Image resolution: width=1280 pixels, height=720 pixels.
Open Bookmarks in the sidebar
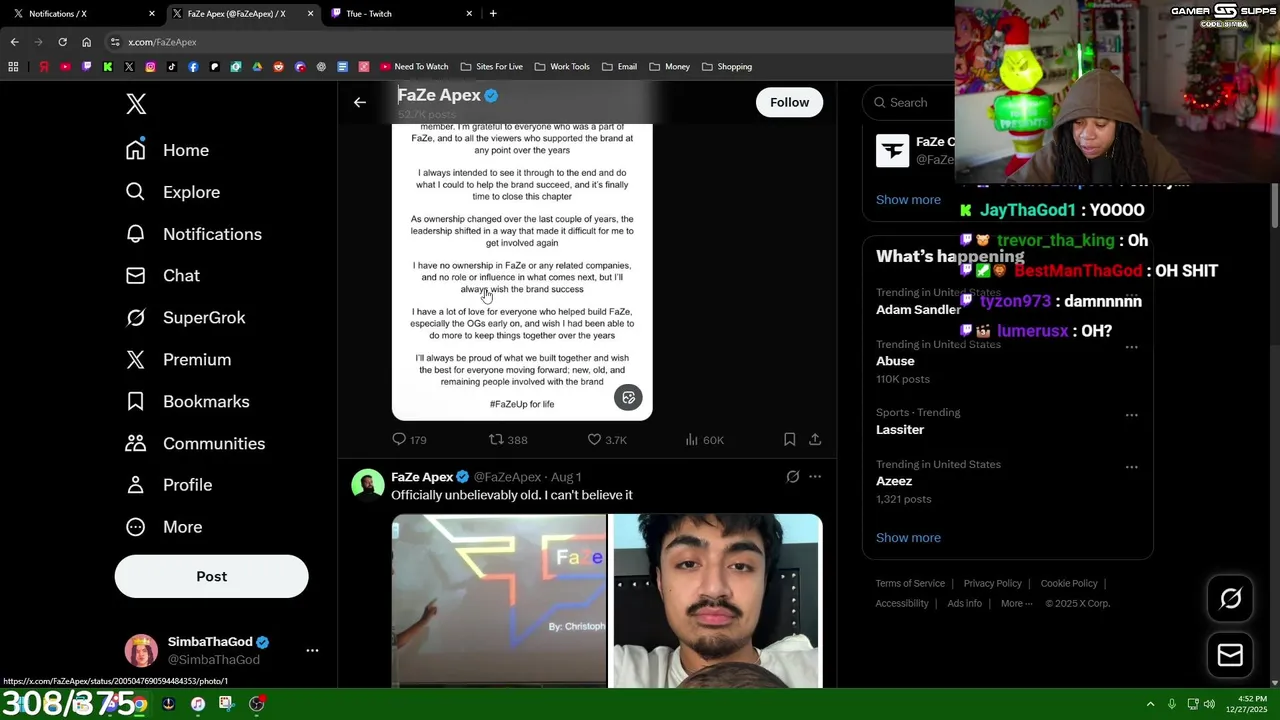187,402
